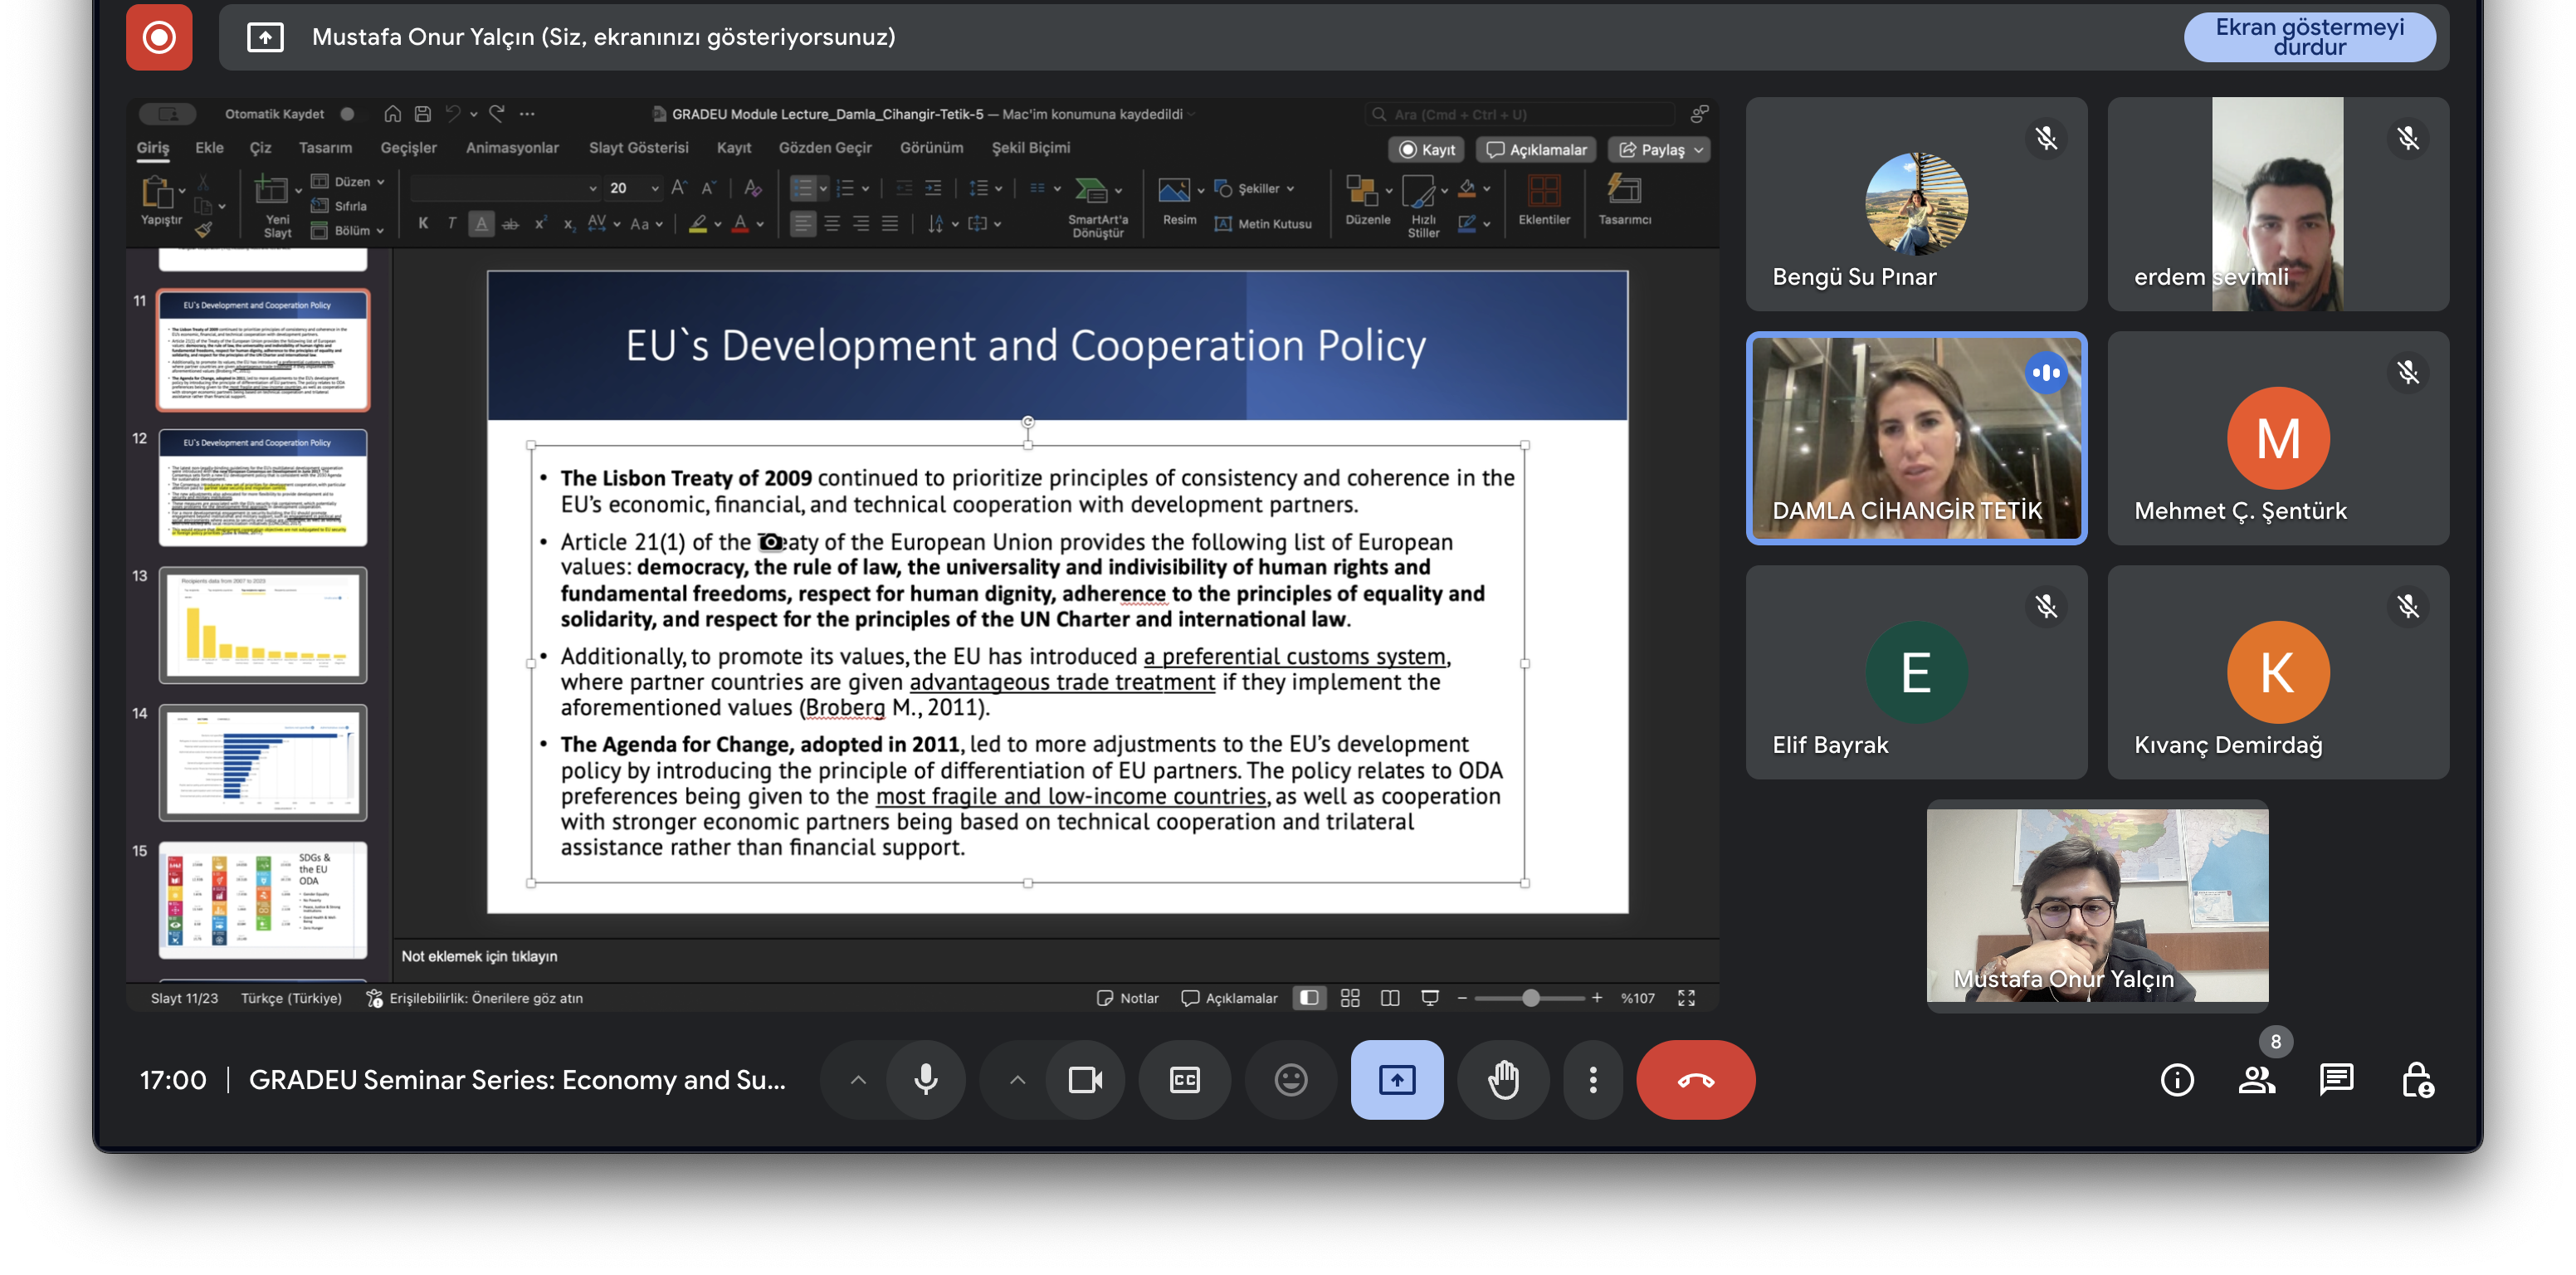The width and height of the screenshot is (2576, 1275).
Task: Click Ekran göstermeyi durdur button
Action: [2309, 37]
